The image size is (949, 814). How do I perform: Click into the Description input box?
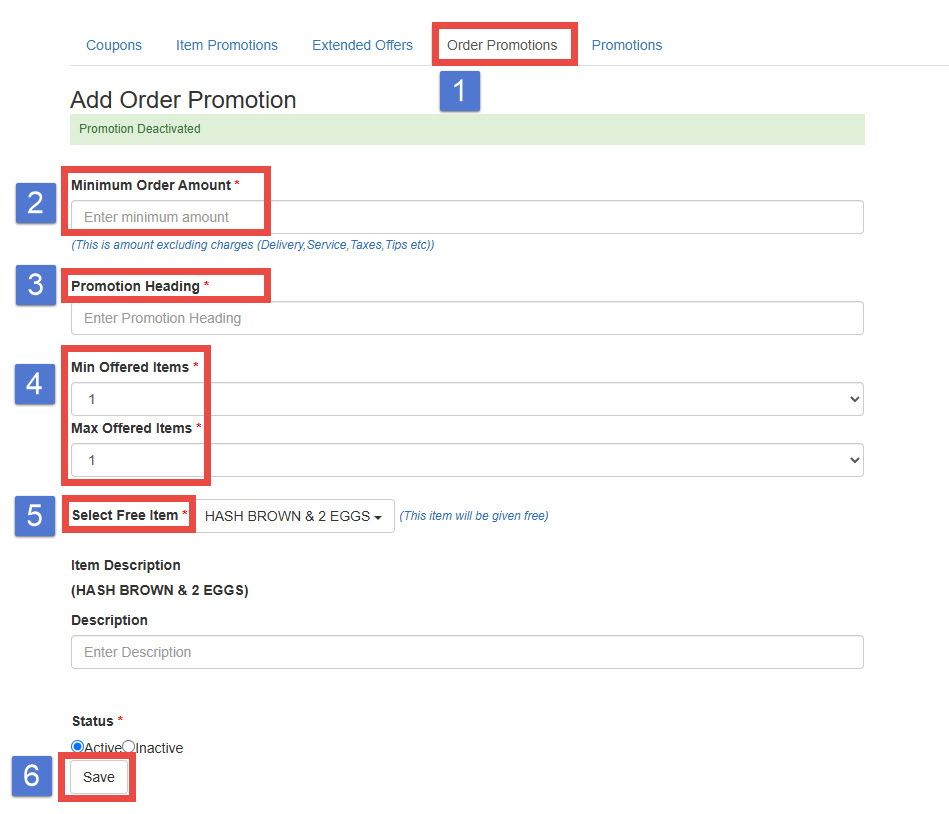(x=467, y=652)
